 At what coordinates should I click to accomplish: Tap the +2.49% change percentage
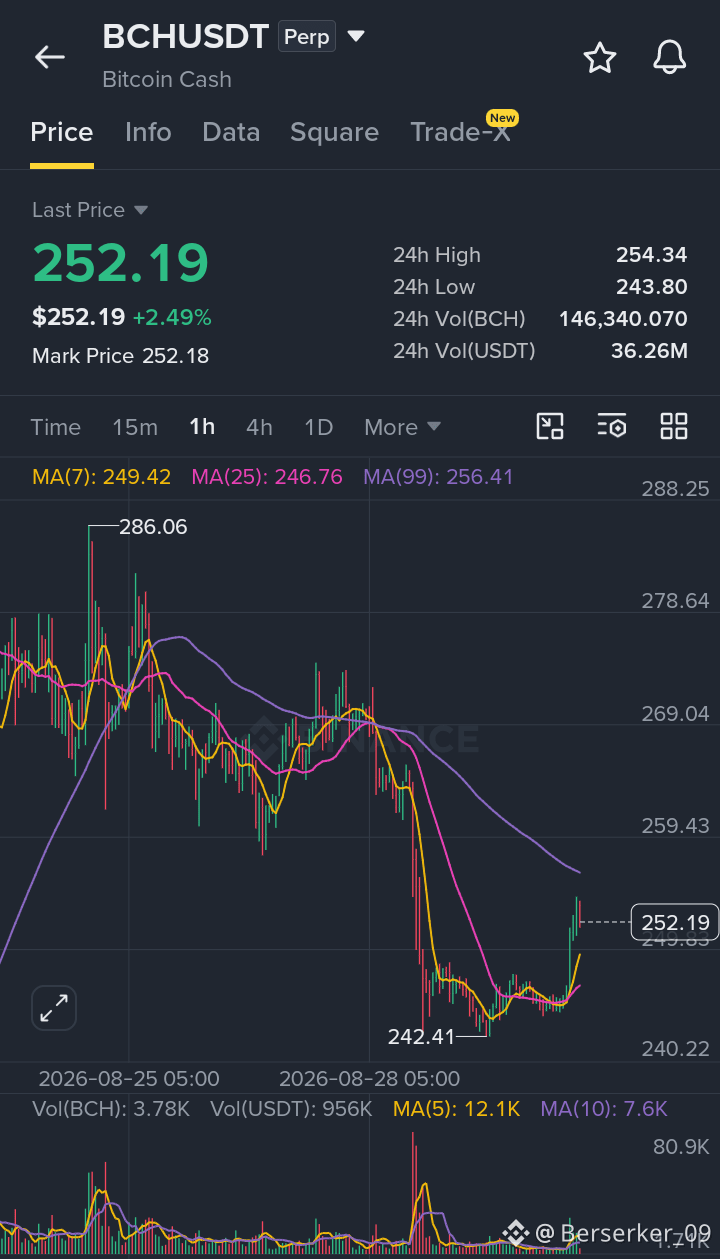172,318
